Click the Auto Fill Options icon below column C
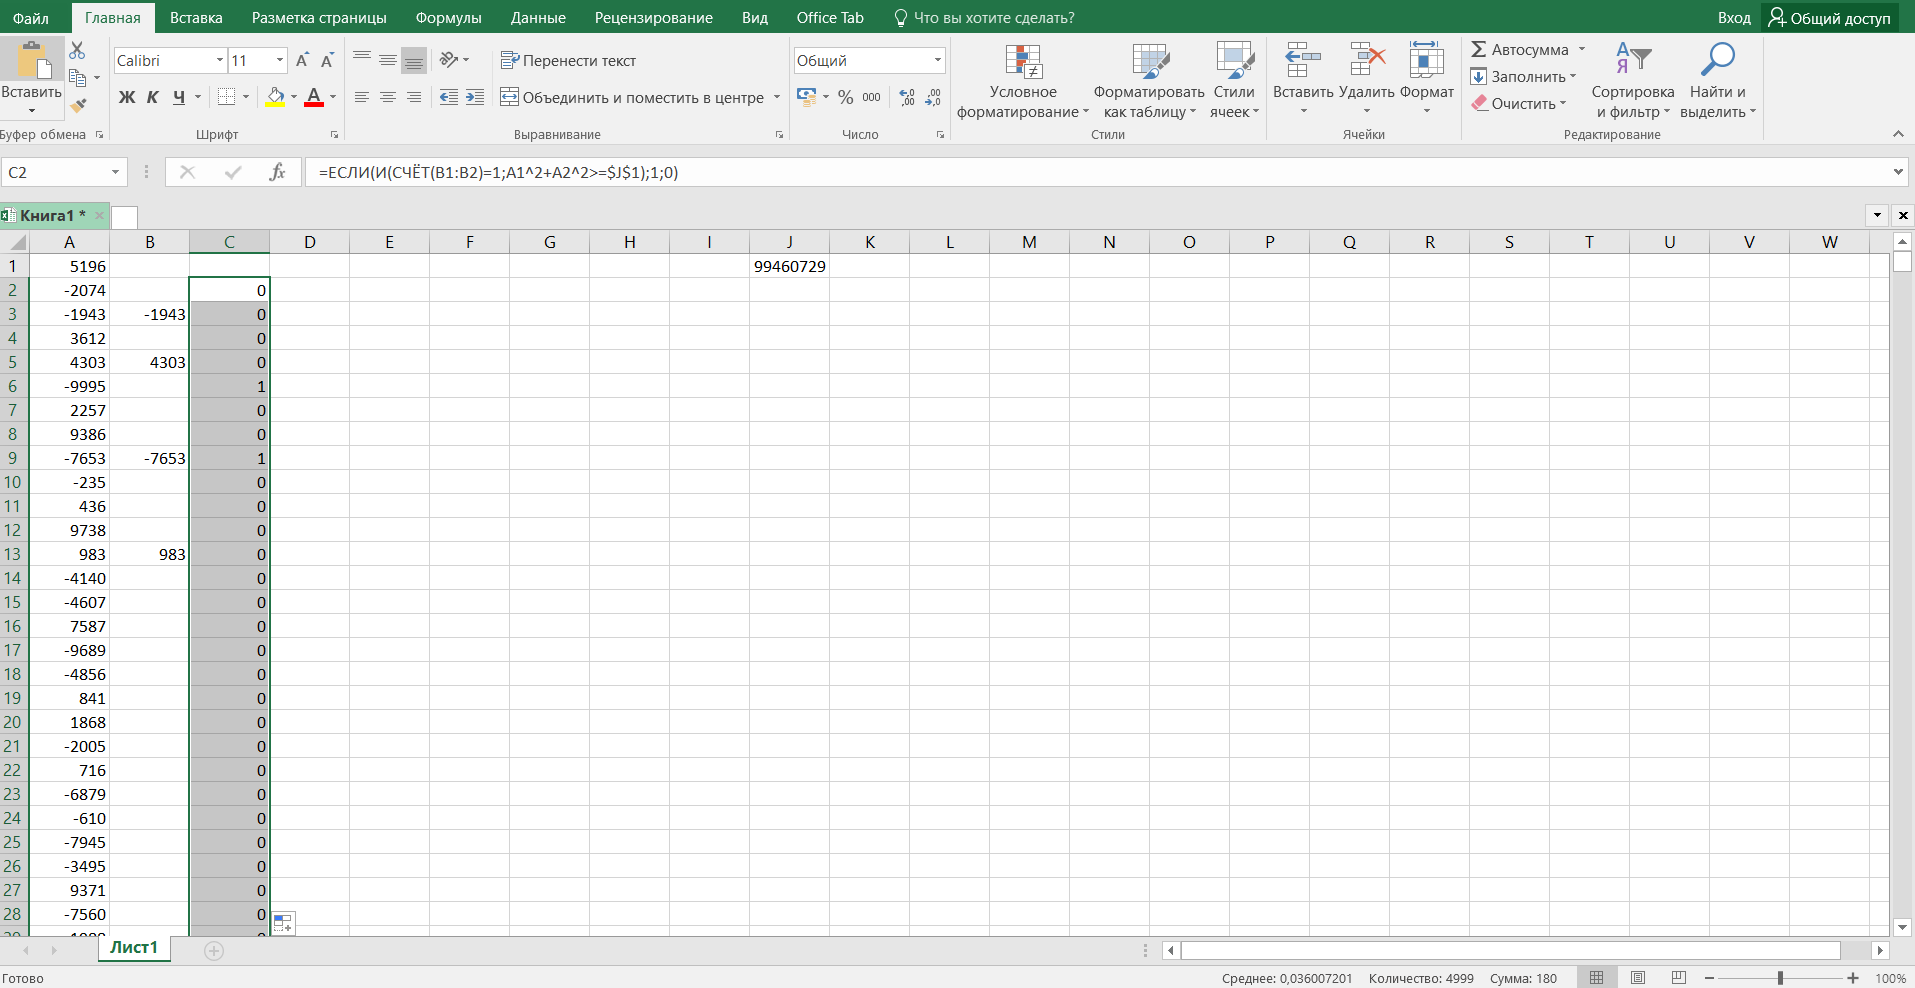The height and width of the screenshot is (988, 1915). 283,923
